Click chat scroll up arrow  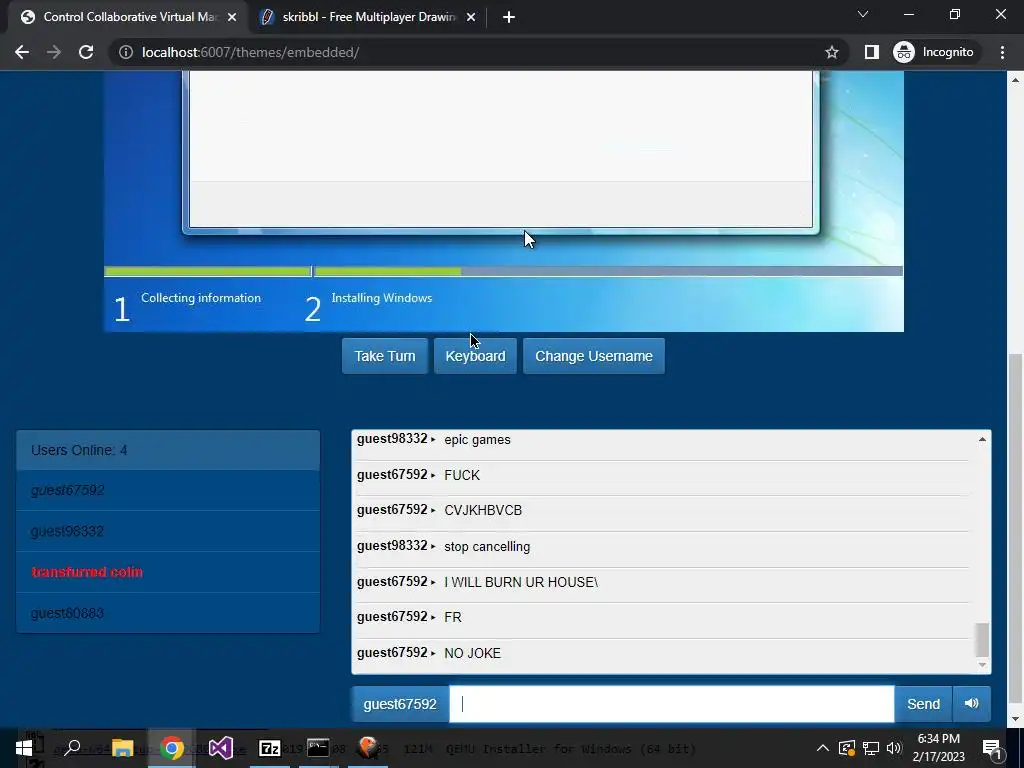click(982, 440)
